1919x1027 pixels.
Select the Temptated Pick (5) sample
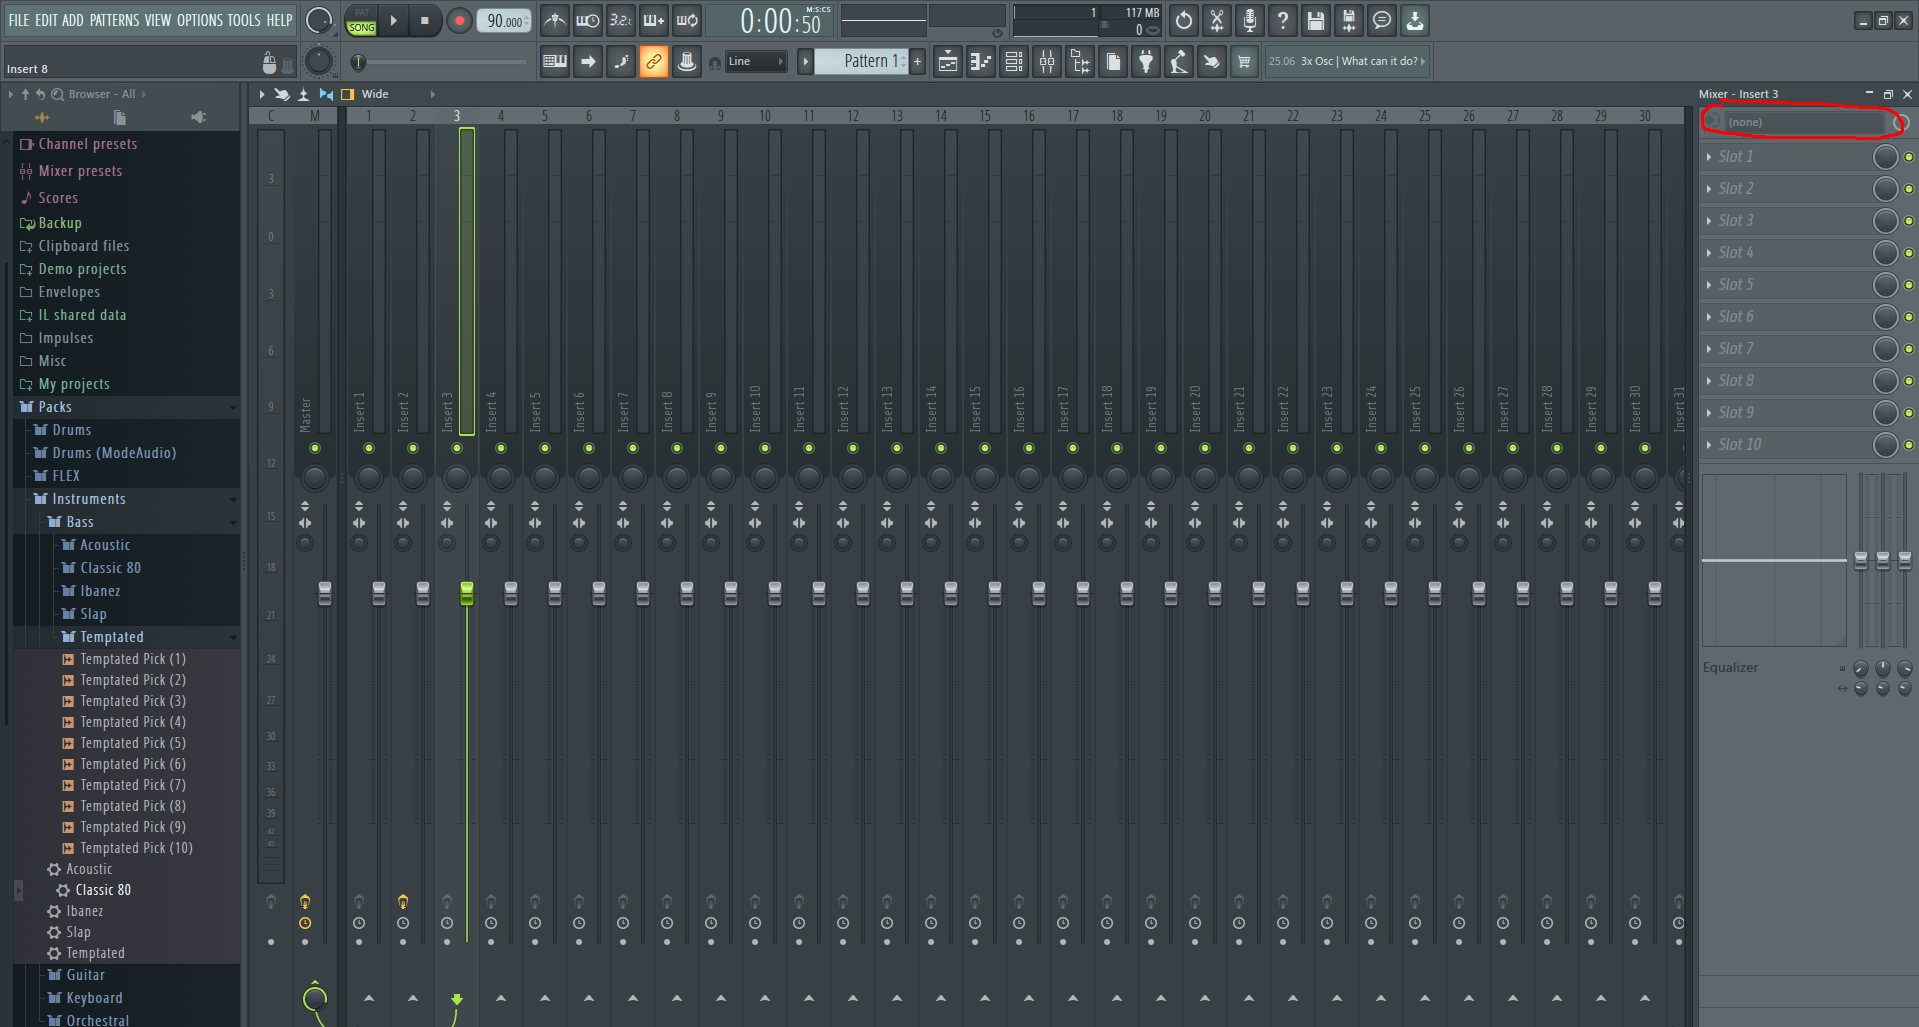tap(133, 743)
